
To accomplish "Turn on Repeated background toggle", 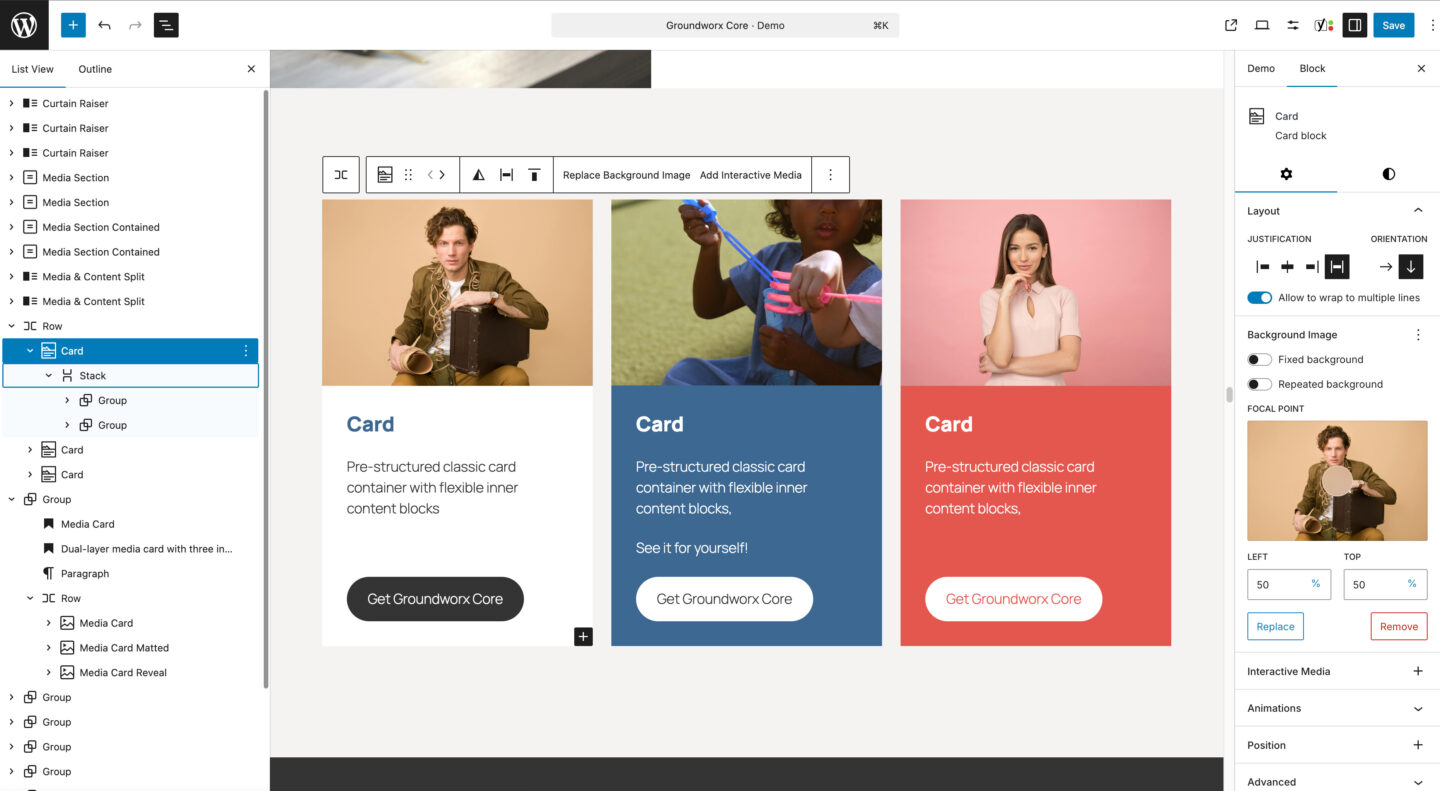I will click(x=1259, y=384).
